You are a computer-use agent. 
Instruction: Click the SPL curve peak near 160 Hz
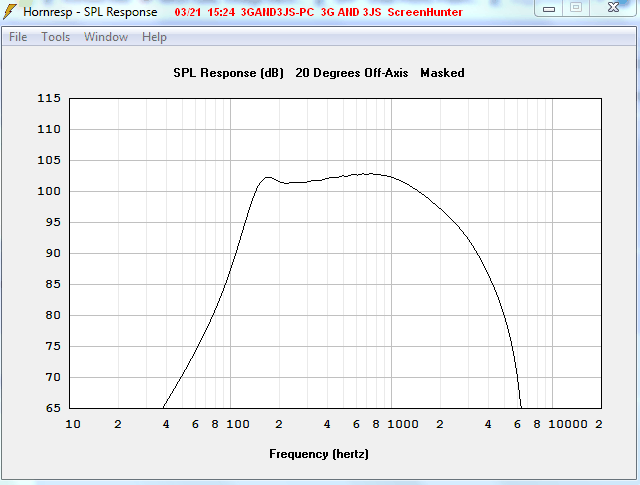(267, 178)
